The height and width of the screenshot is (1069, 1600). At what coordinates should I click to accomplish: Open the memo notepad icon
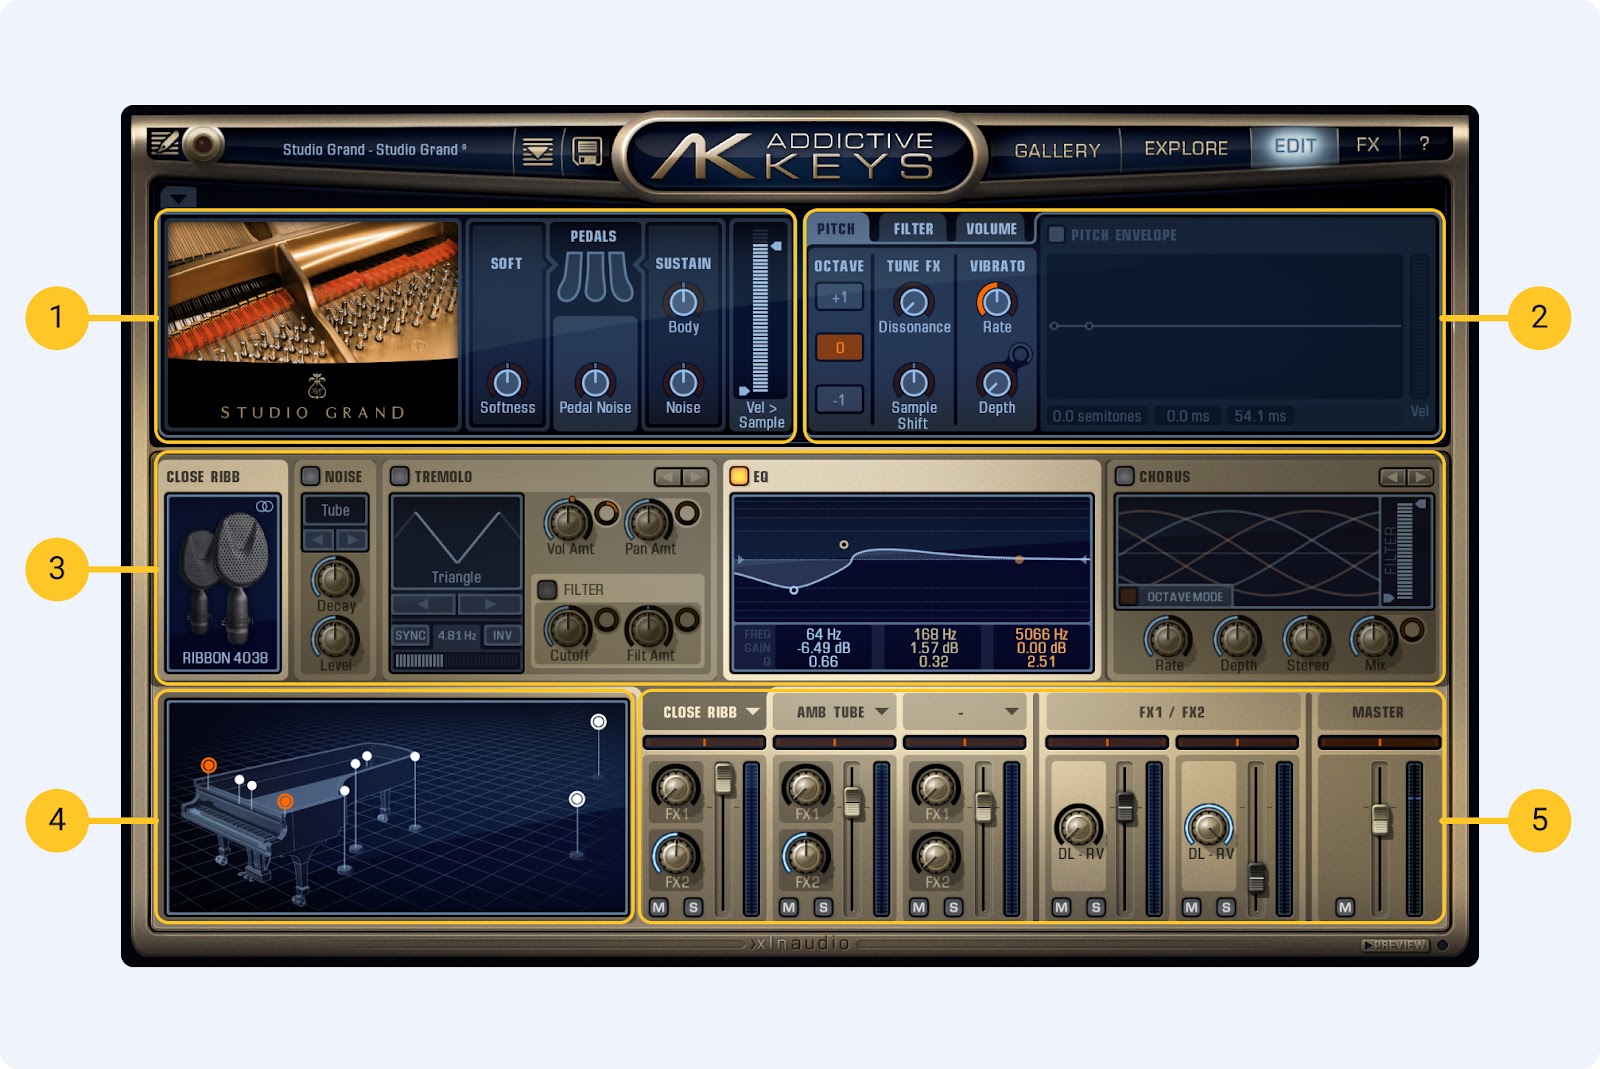(x=164, y=143)
